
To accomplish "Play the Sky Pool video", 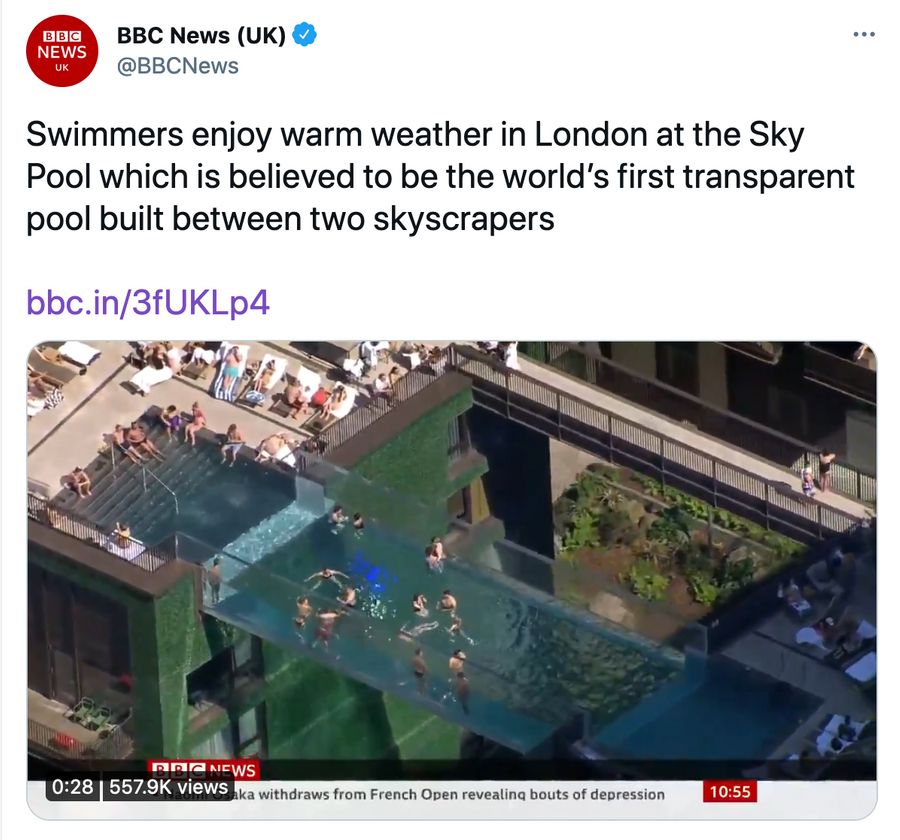I will [x=452, y=580].
